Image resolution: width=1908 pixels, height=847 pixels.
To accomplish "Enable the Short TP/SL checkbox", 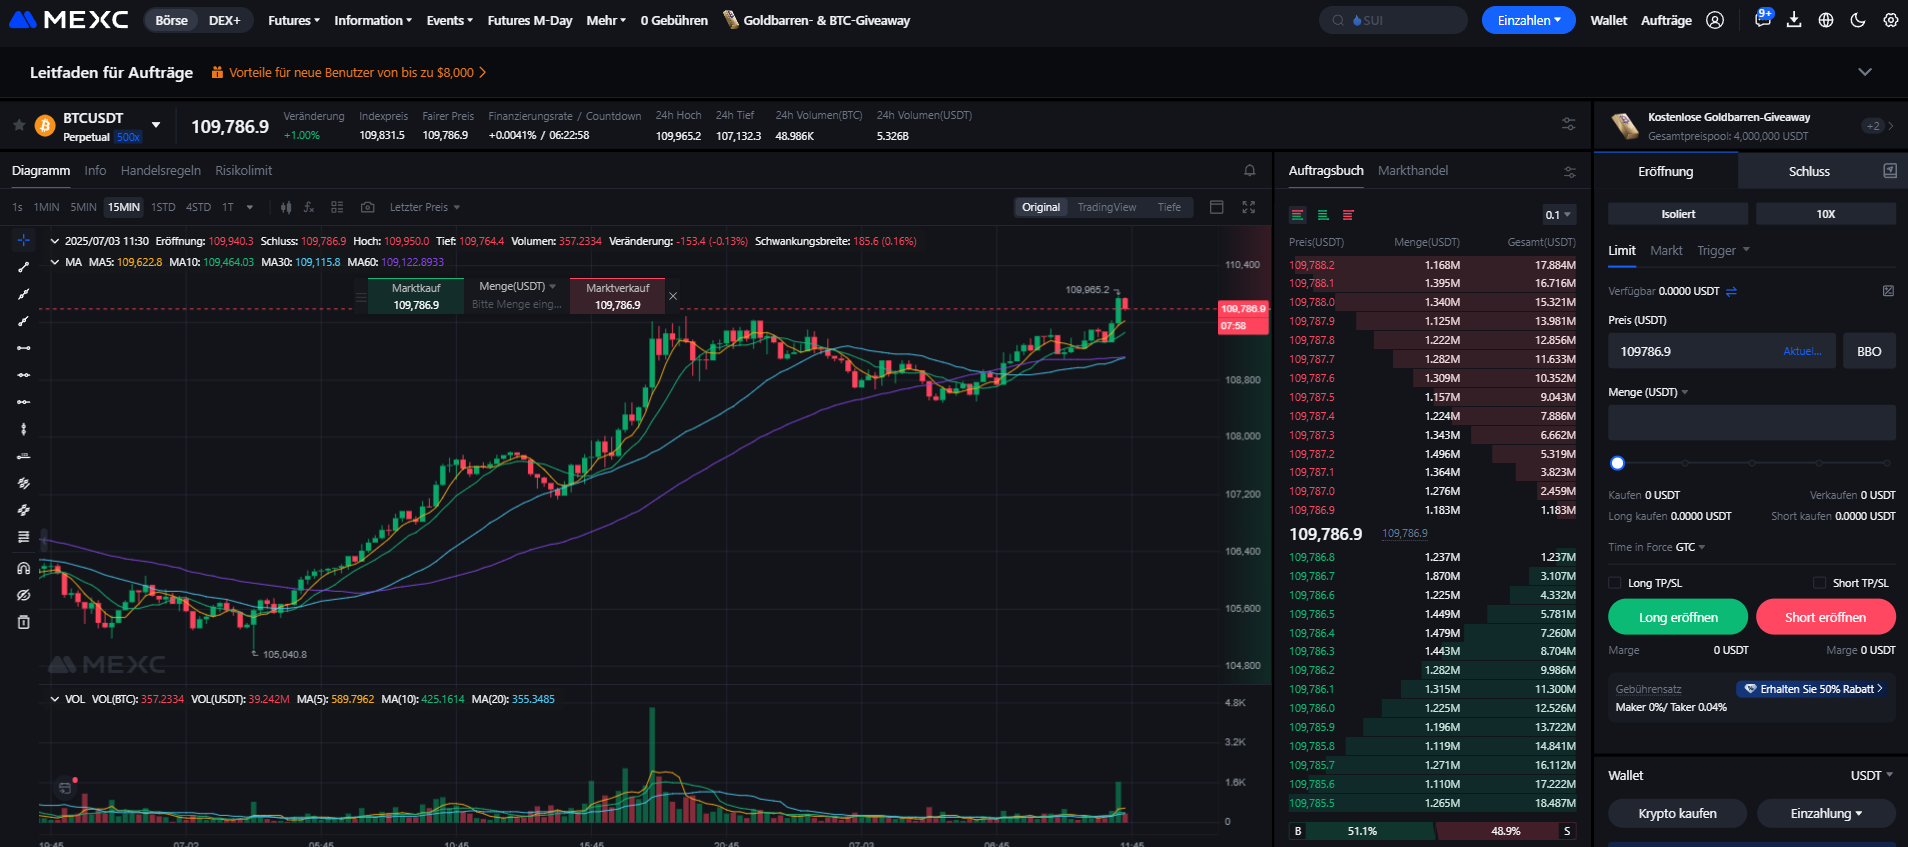I will click(1819, 583).
